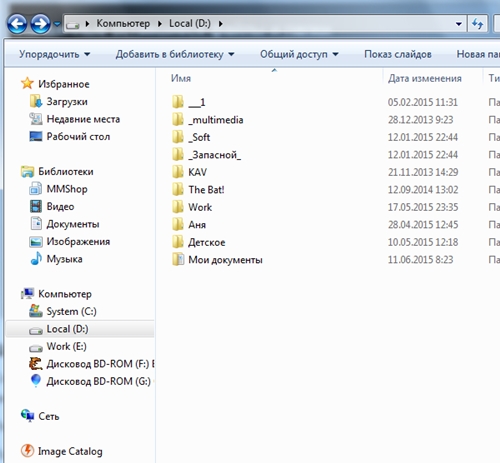
Task: Open the Общий доступ menu
Action: [299, 54]
